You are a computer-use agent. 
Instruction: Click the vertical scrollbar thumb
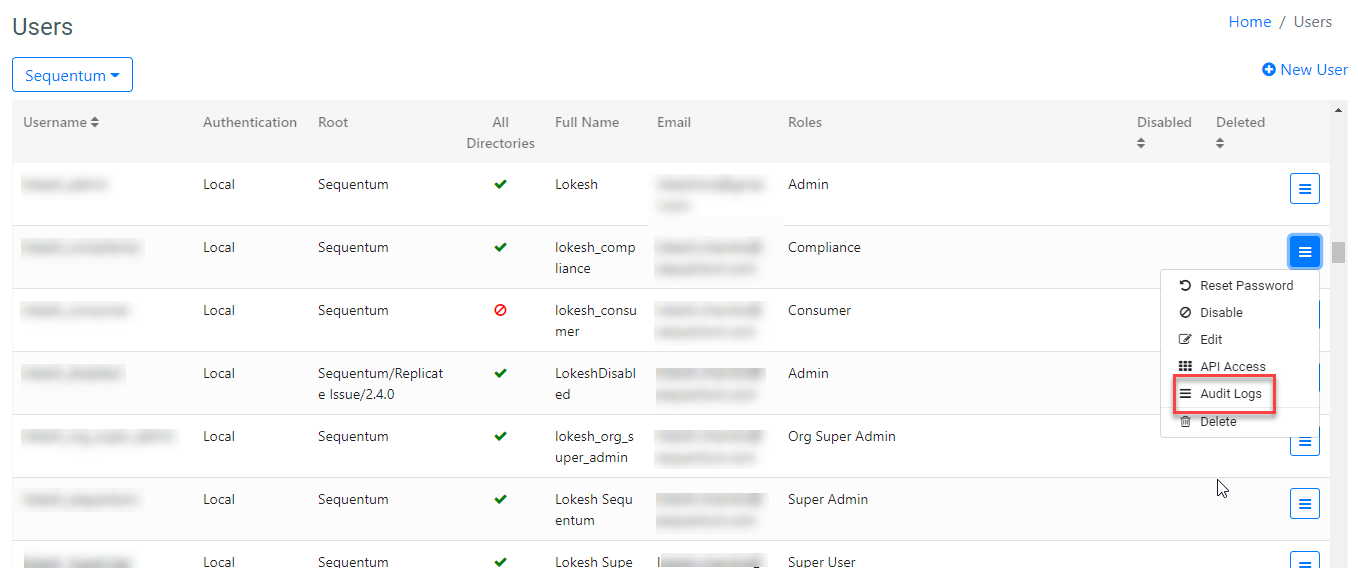point(1338,251)
